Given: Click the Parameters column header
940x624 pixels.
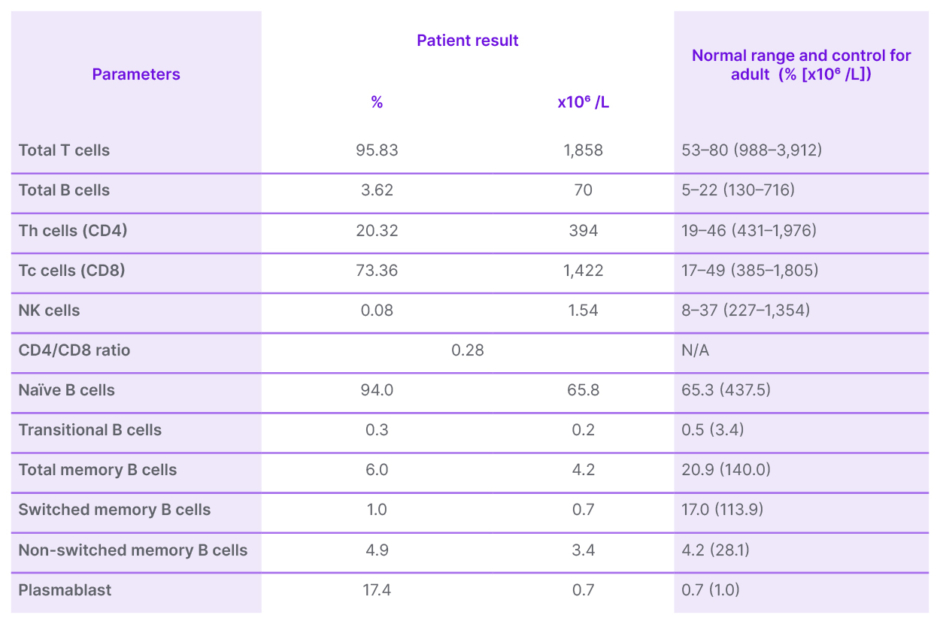Looking at the screenshot, I should pyautogui.click(x=136, y=74).
